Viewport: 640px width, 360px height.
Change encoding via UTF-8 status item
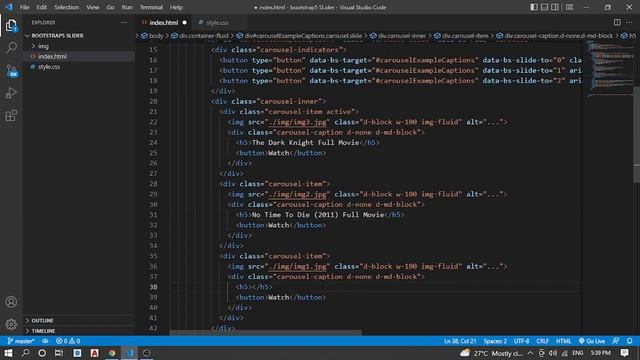point(521,341)
